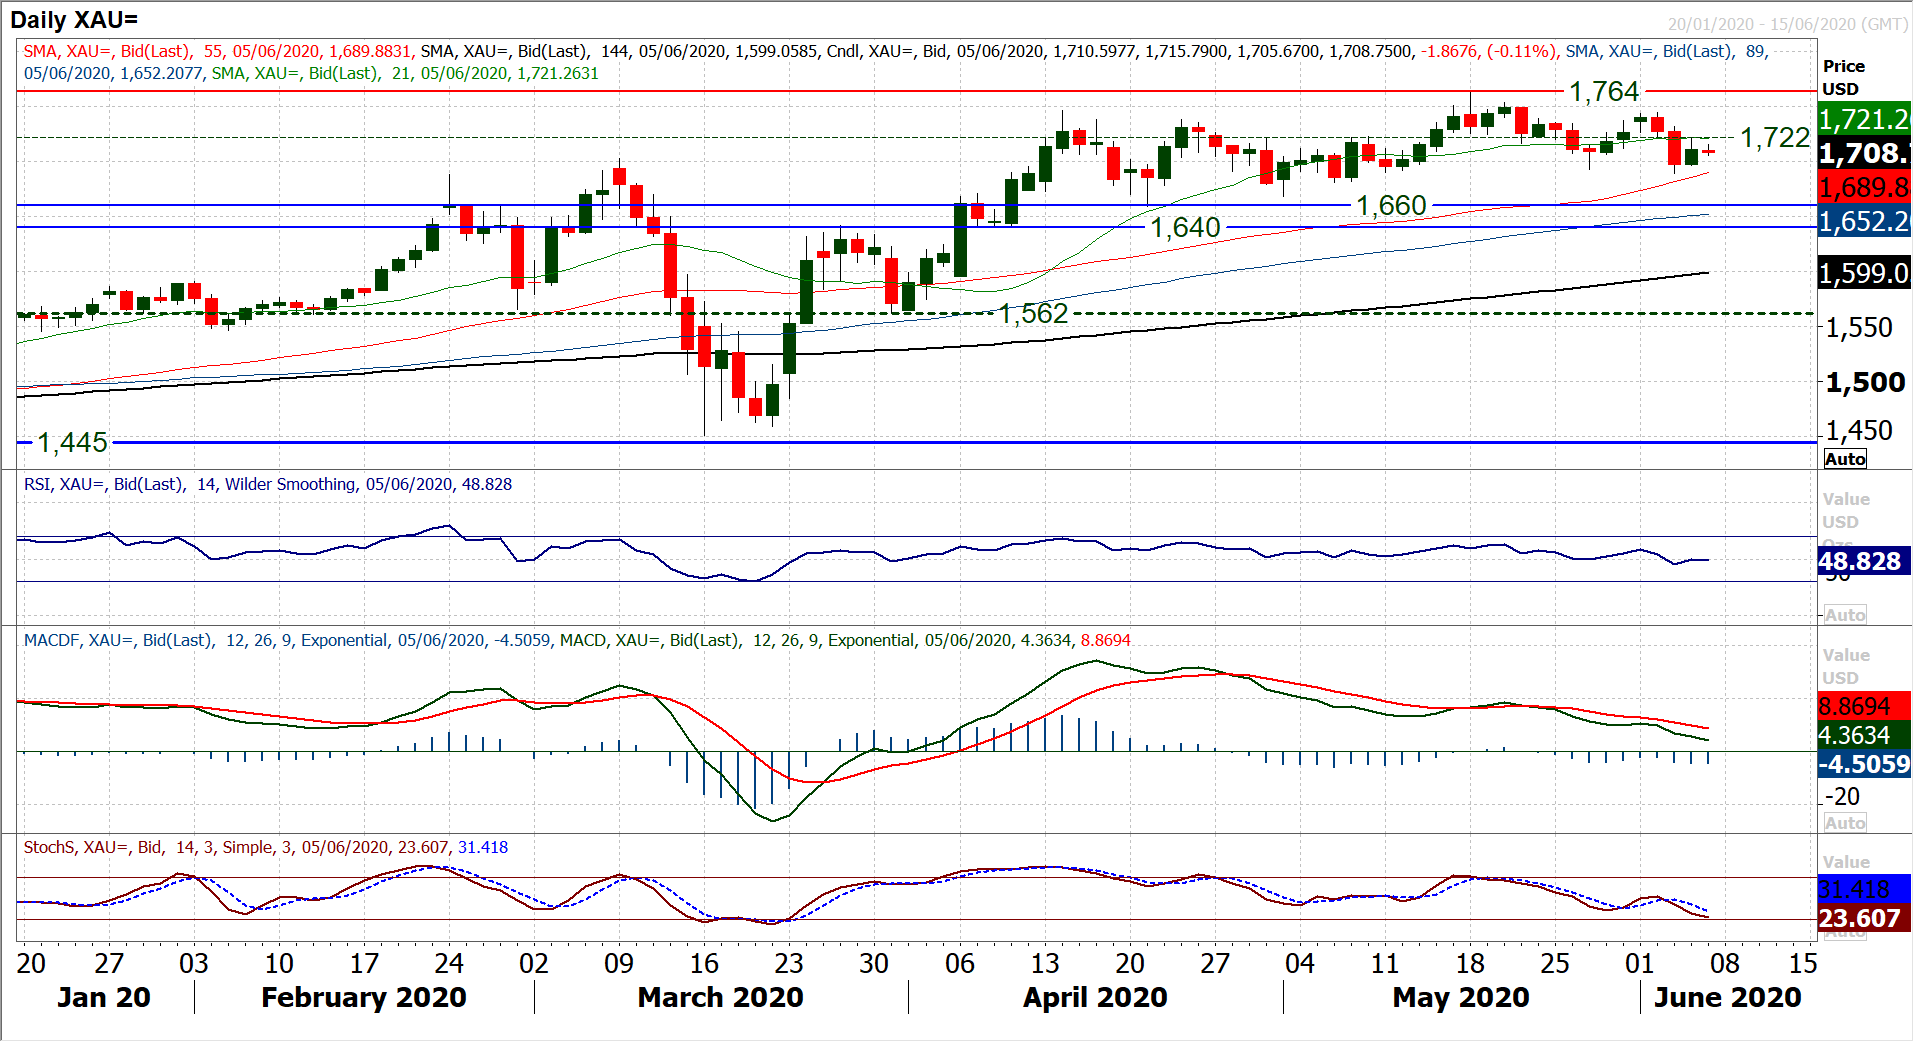Click the Auto button in the MACD panel
Viewport: 1914px width, 1042px height.
pos(1845,823)
